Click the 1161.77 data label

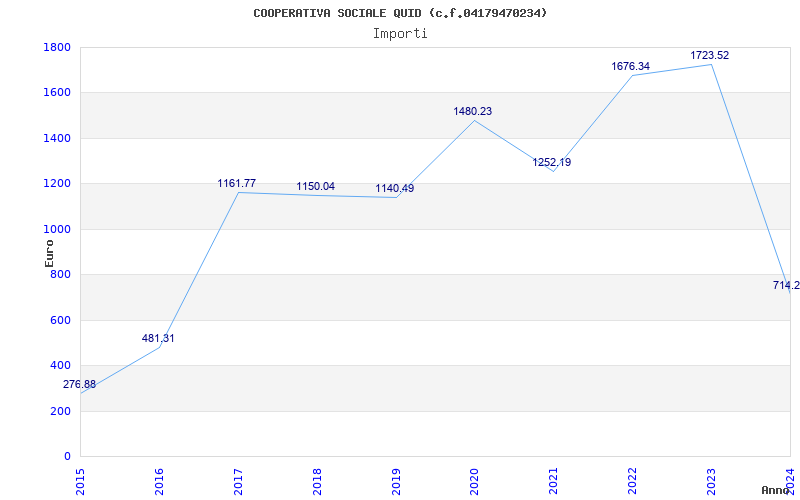point(237,183)
